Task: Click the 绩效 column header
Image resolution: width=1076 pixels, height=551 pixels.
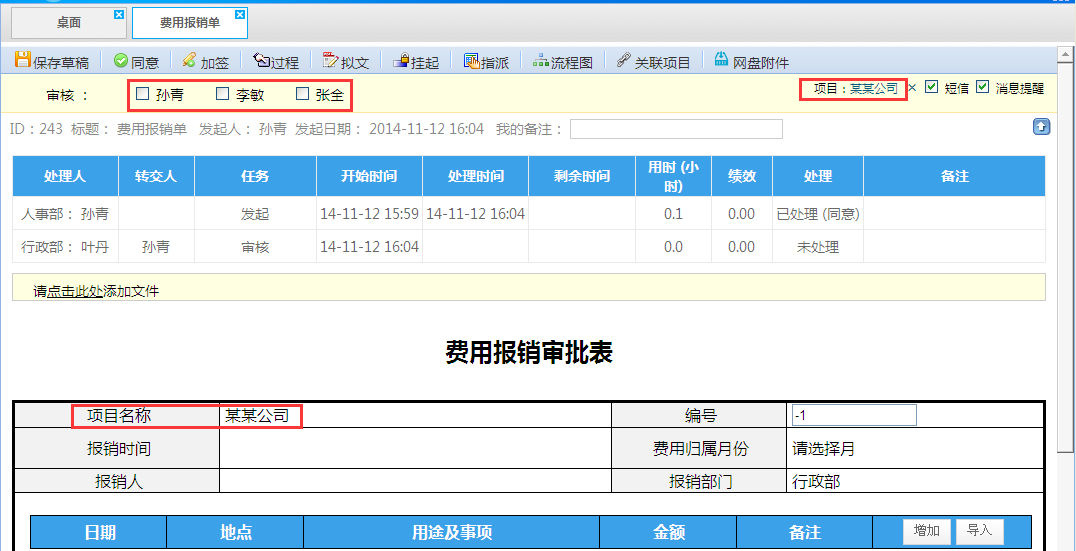Action: click(x=742, y=176)
